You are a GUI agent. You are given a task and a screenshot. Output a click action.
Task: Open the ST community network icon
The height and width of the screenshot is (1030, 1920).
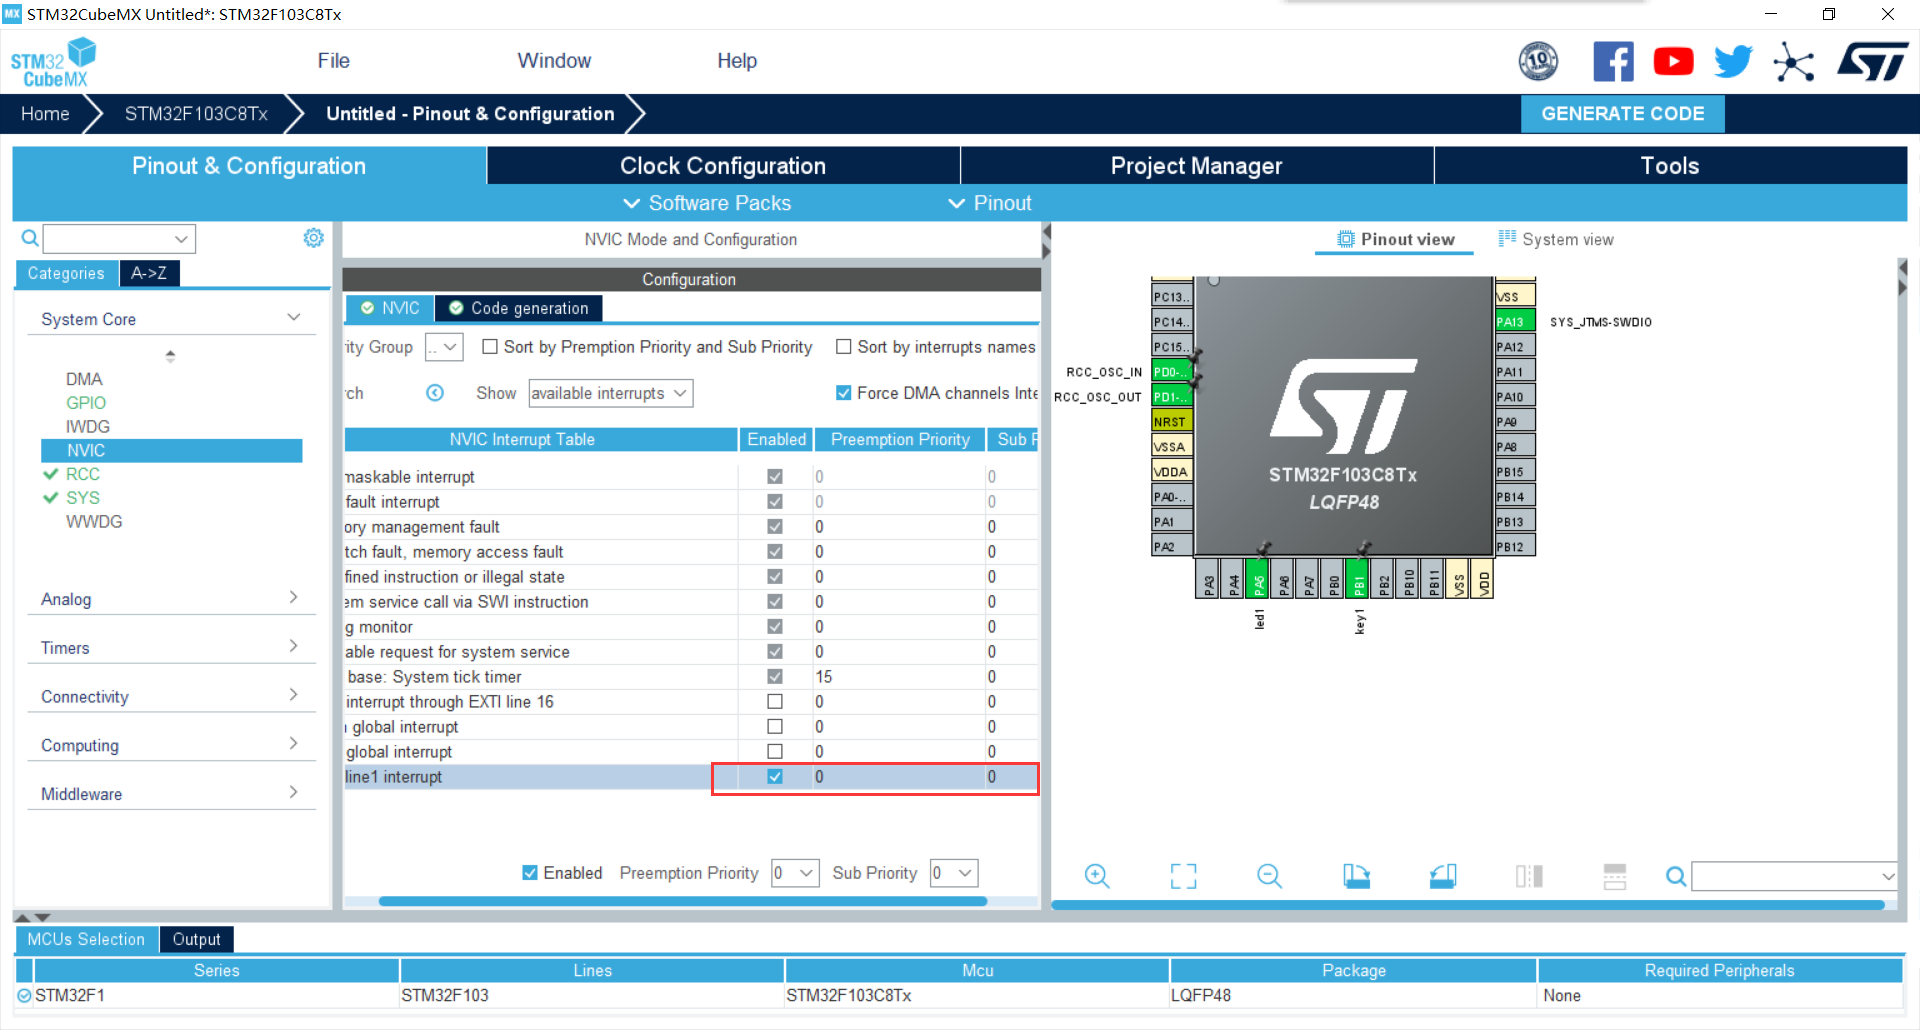pos(1794,62)
